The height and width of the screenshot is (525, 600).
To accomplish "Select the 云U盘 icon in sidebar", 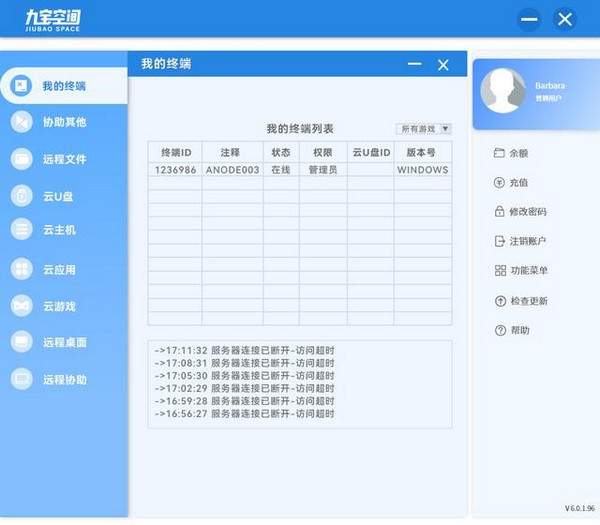I will [x=21, y=195].
